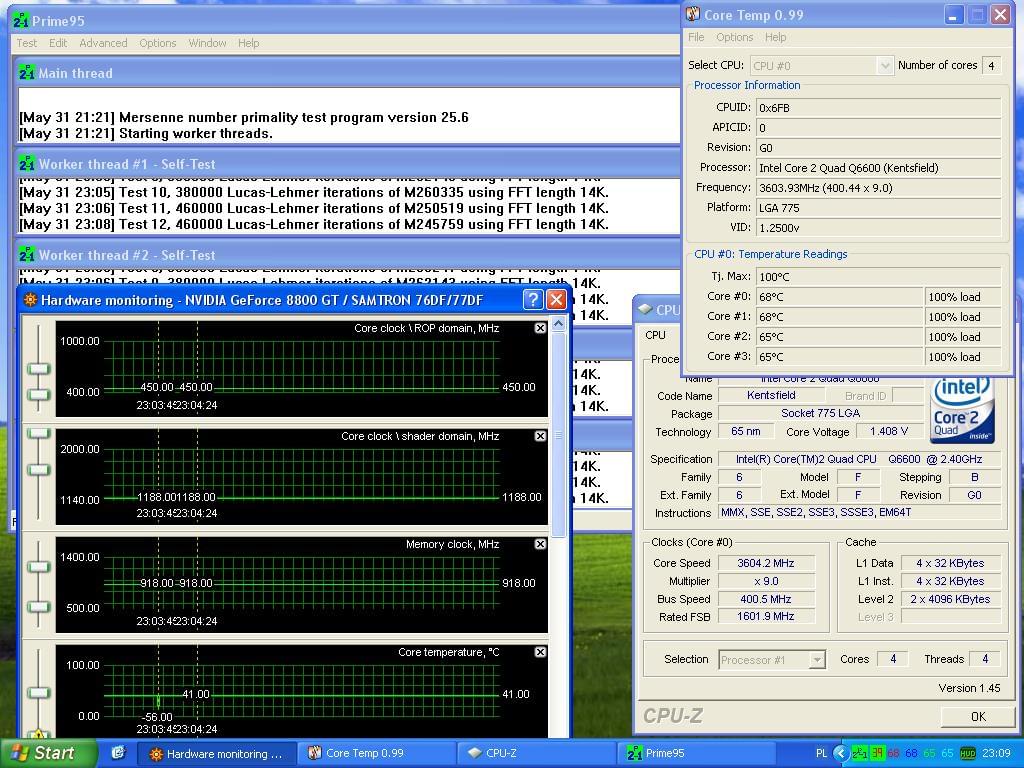This screenshot has height=768, width=1024.
Task: Hide the Memory clock graph panel
Action: [541, 544]
